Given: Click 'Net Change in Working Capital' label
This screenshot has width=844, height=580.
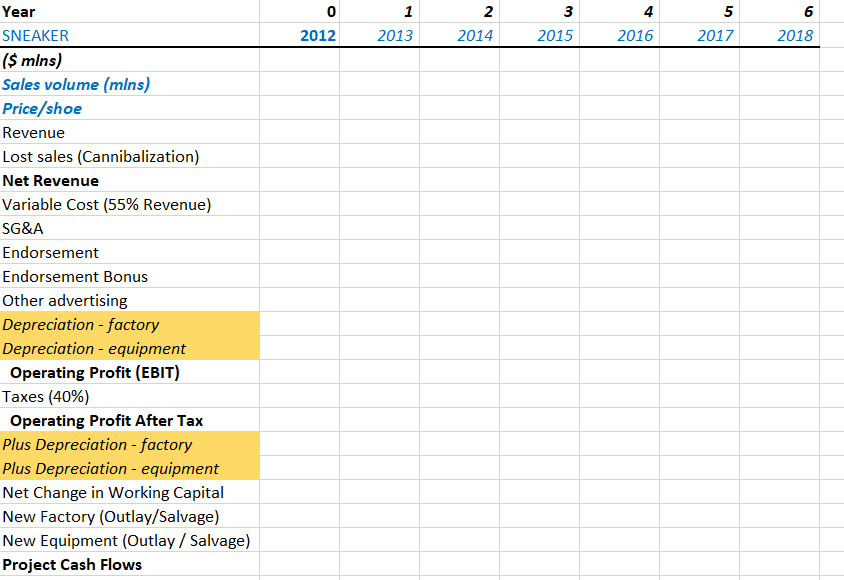Looking at the screenshot, I should [x=130, y=492].
